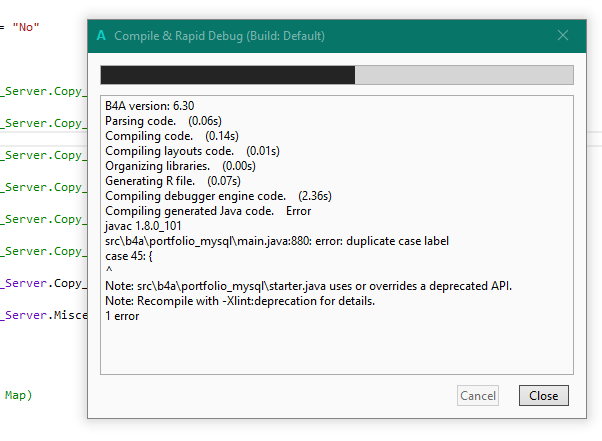This screenshot has height=441, width=602.
Task: Click the B4A logo icon in title bar
Action: (x=101, y=35)
